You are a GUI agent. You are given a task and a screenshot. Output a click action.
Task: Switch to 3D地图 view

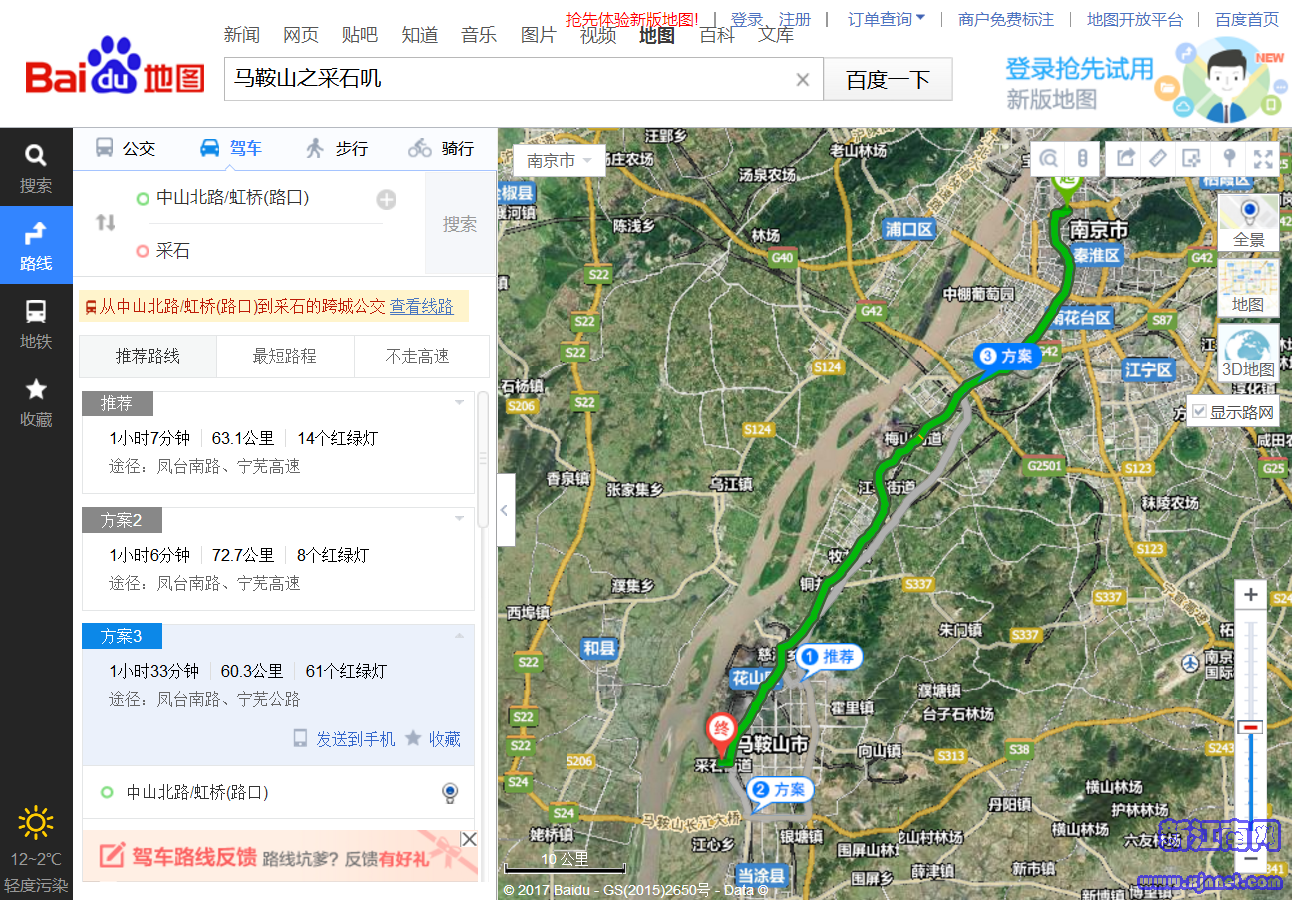pyautogui.click(x=1249, y=352)
